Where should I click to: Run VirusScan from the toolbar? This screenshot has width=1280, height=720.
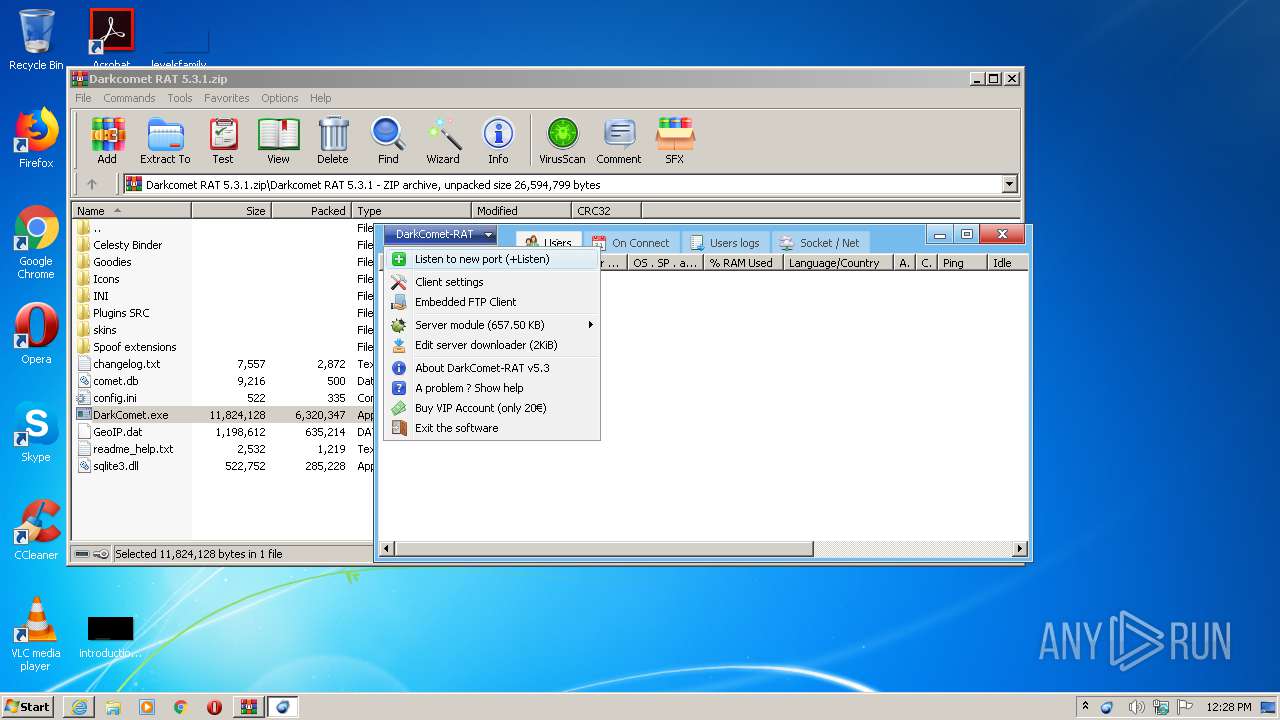562,140
